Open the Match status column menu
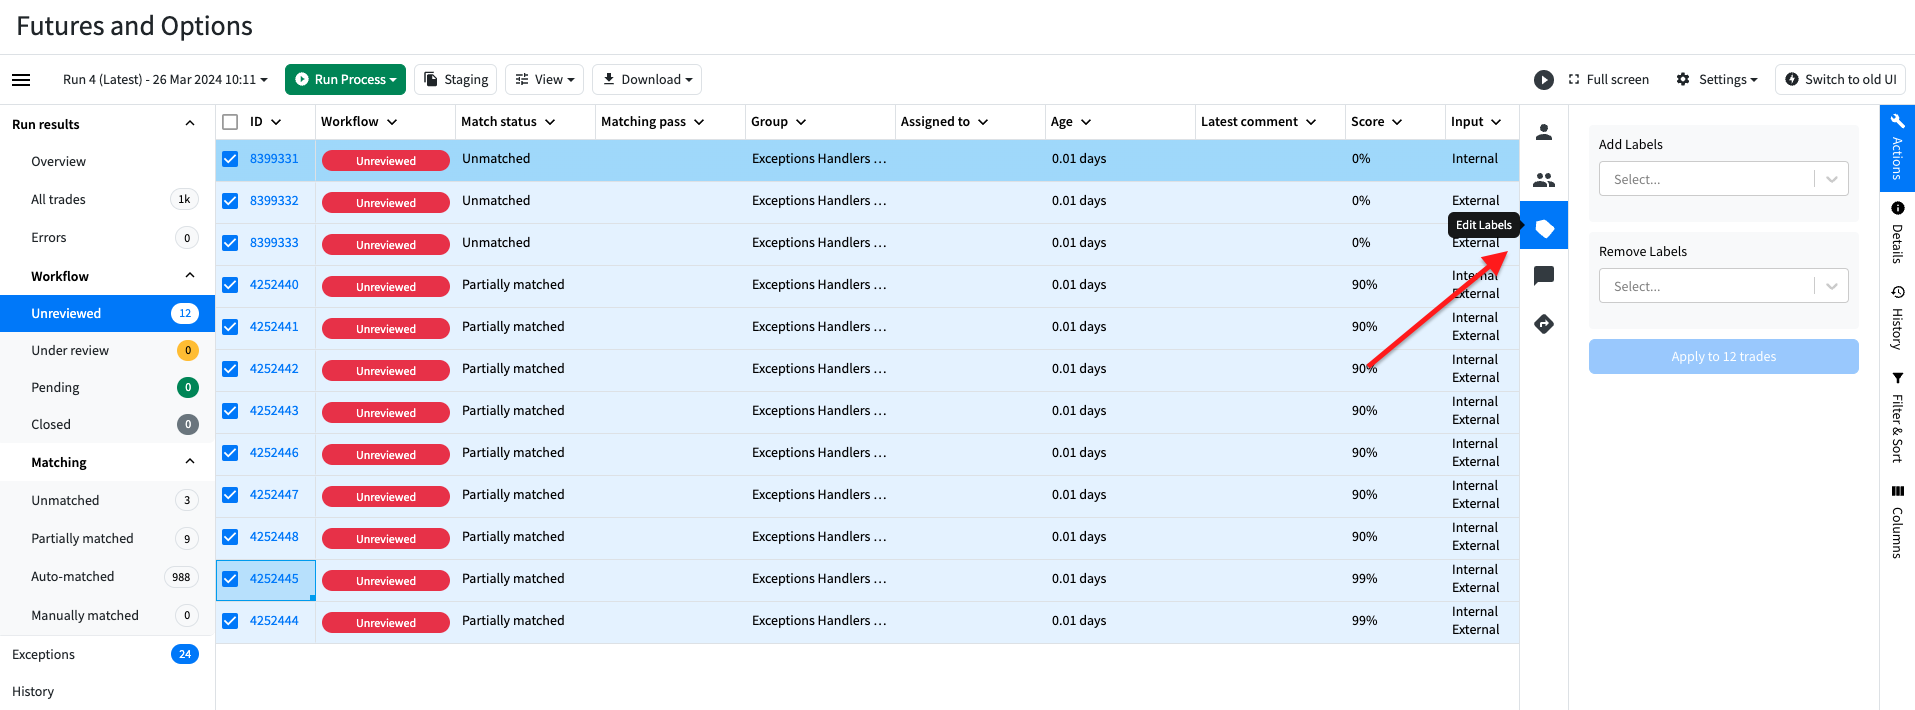This screenshot has width=1915, height=710. tap(550, 122)
